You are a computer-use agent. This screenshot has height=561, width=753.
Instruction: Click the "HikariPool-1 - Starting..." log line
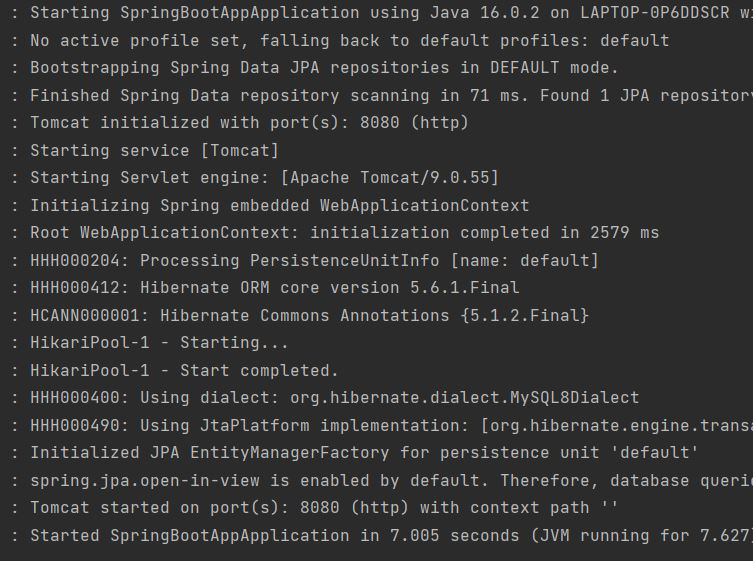pos(159,343)
